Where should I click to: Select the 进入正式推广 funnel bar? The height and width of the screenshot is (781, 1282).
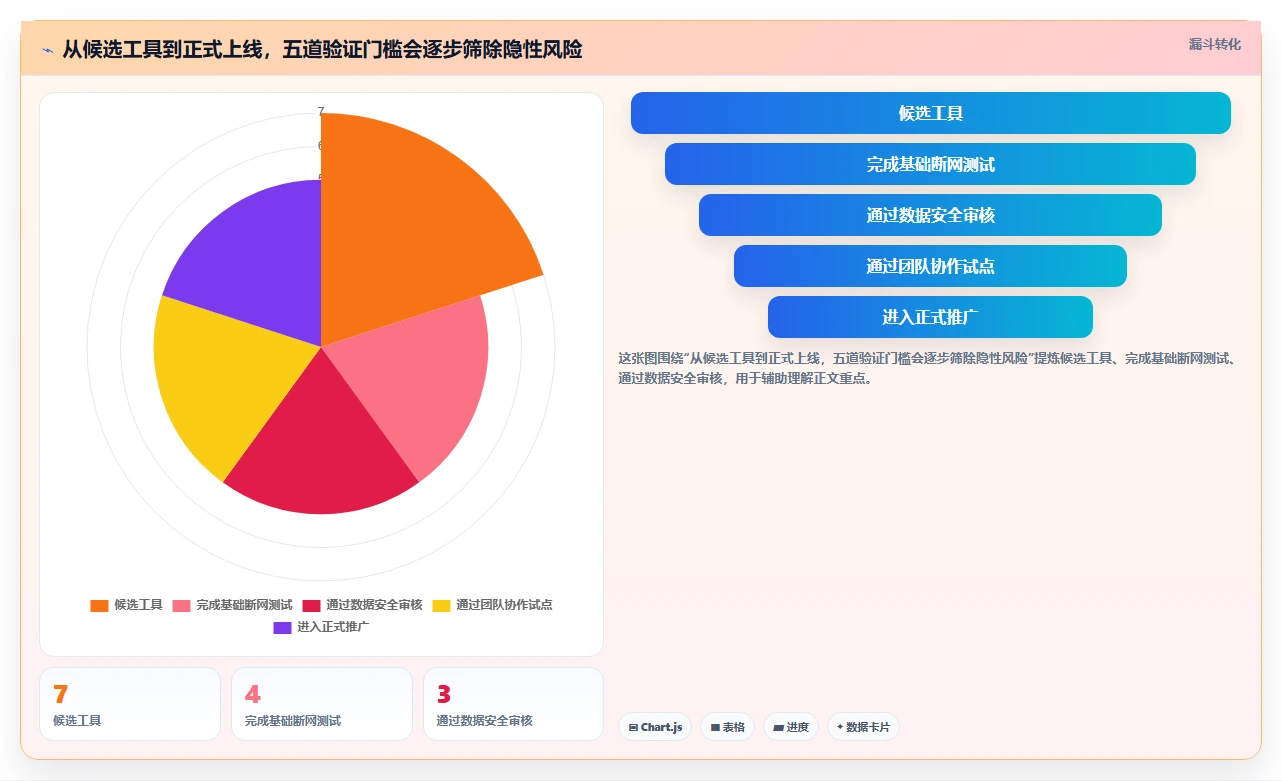[930, 317]
